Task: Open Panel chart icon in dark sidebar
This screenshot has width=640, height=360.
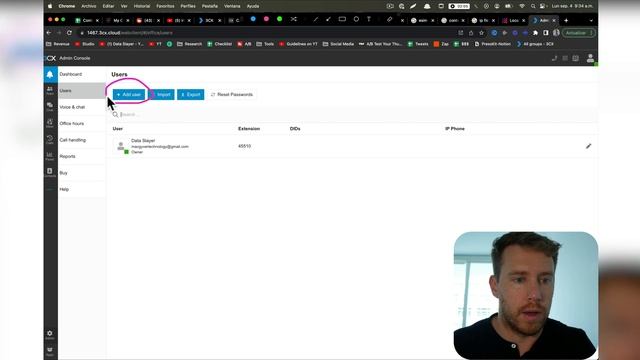Action: pos(50,156)
